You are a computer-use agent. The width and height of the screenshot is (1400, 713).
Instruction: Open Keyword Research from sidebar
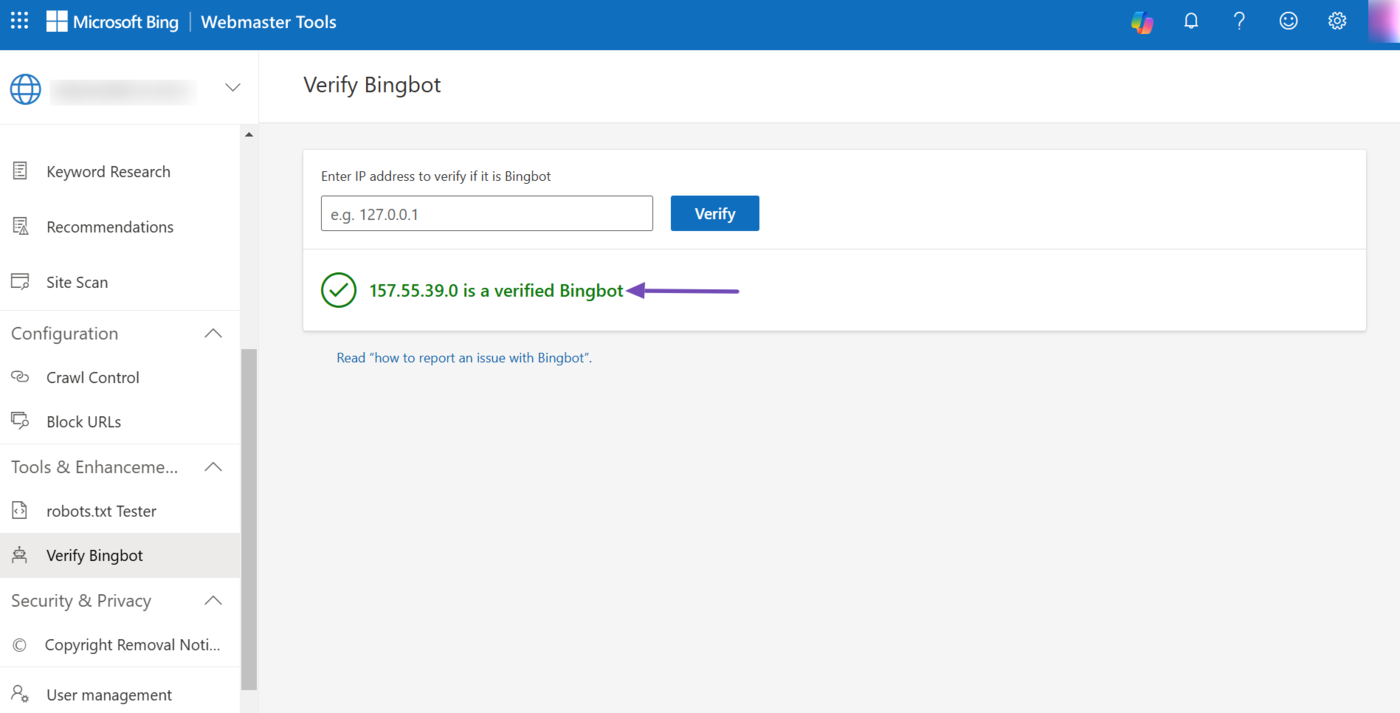pyautogui.click(x=108, y=172)
